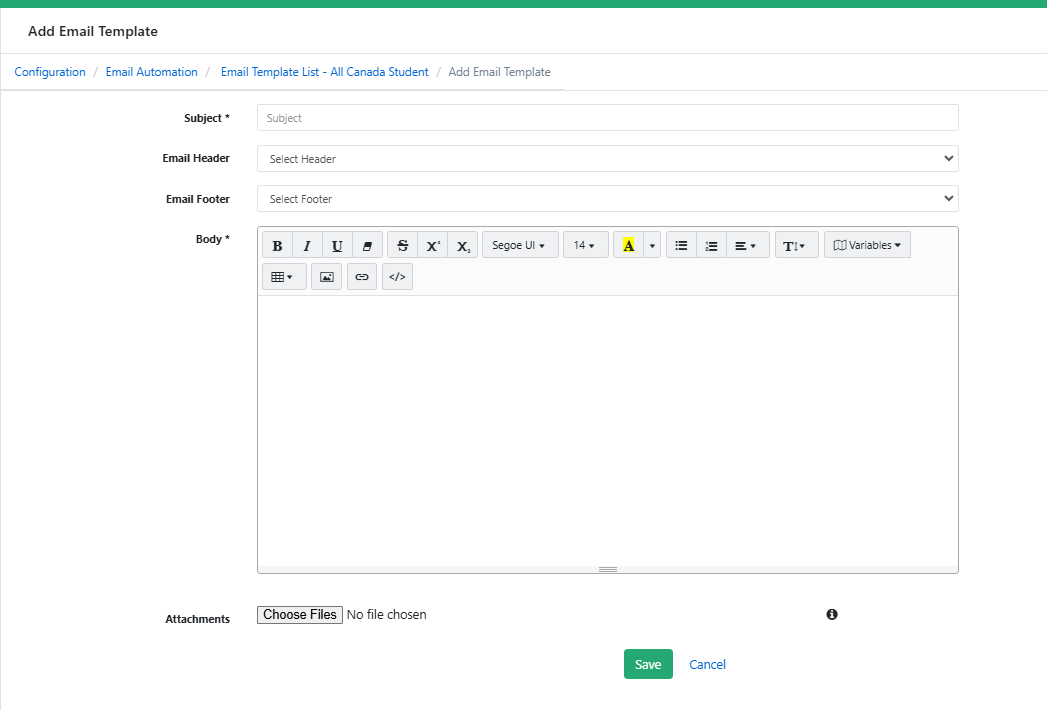
Task: Insert a hyperlink using the link icon
Action: [x=362, y=277]
